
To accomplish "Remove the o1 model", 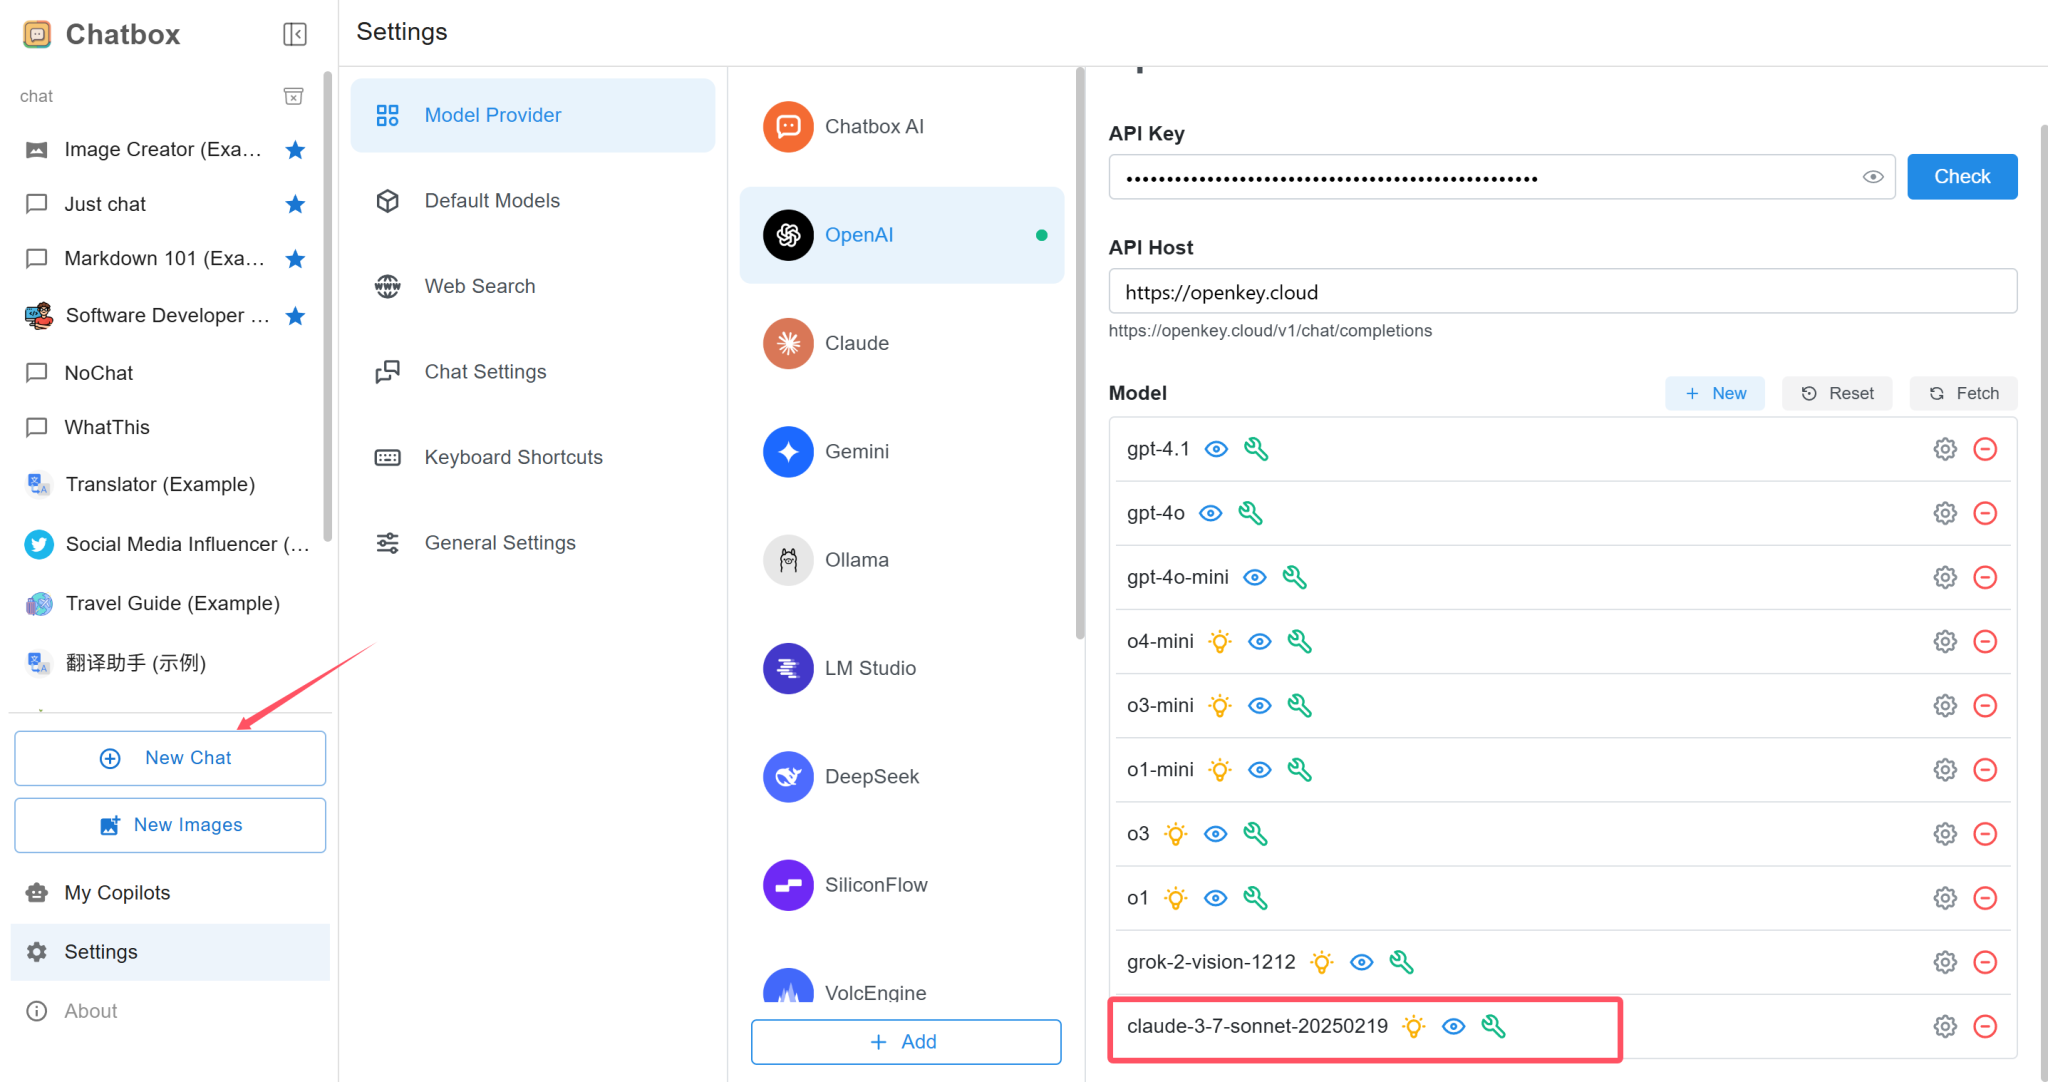I will point(1985,898).
